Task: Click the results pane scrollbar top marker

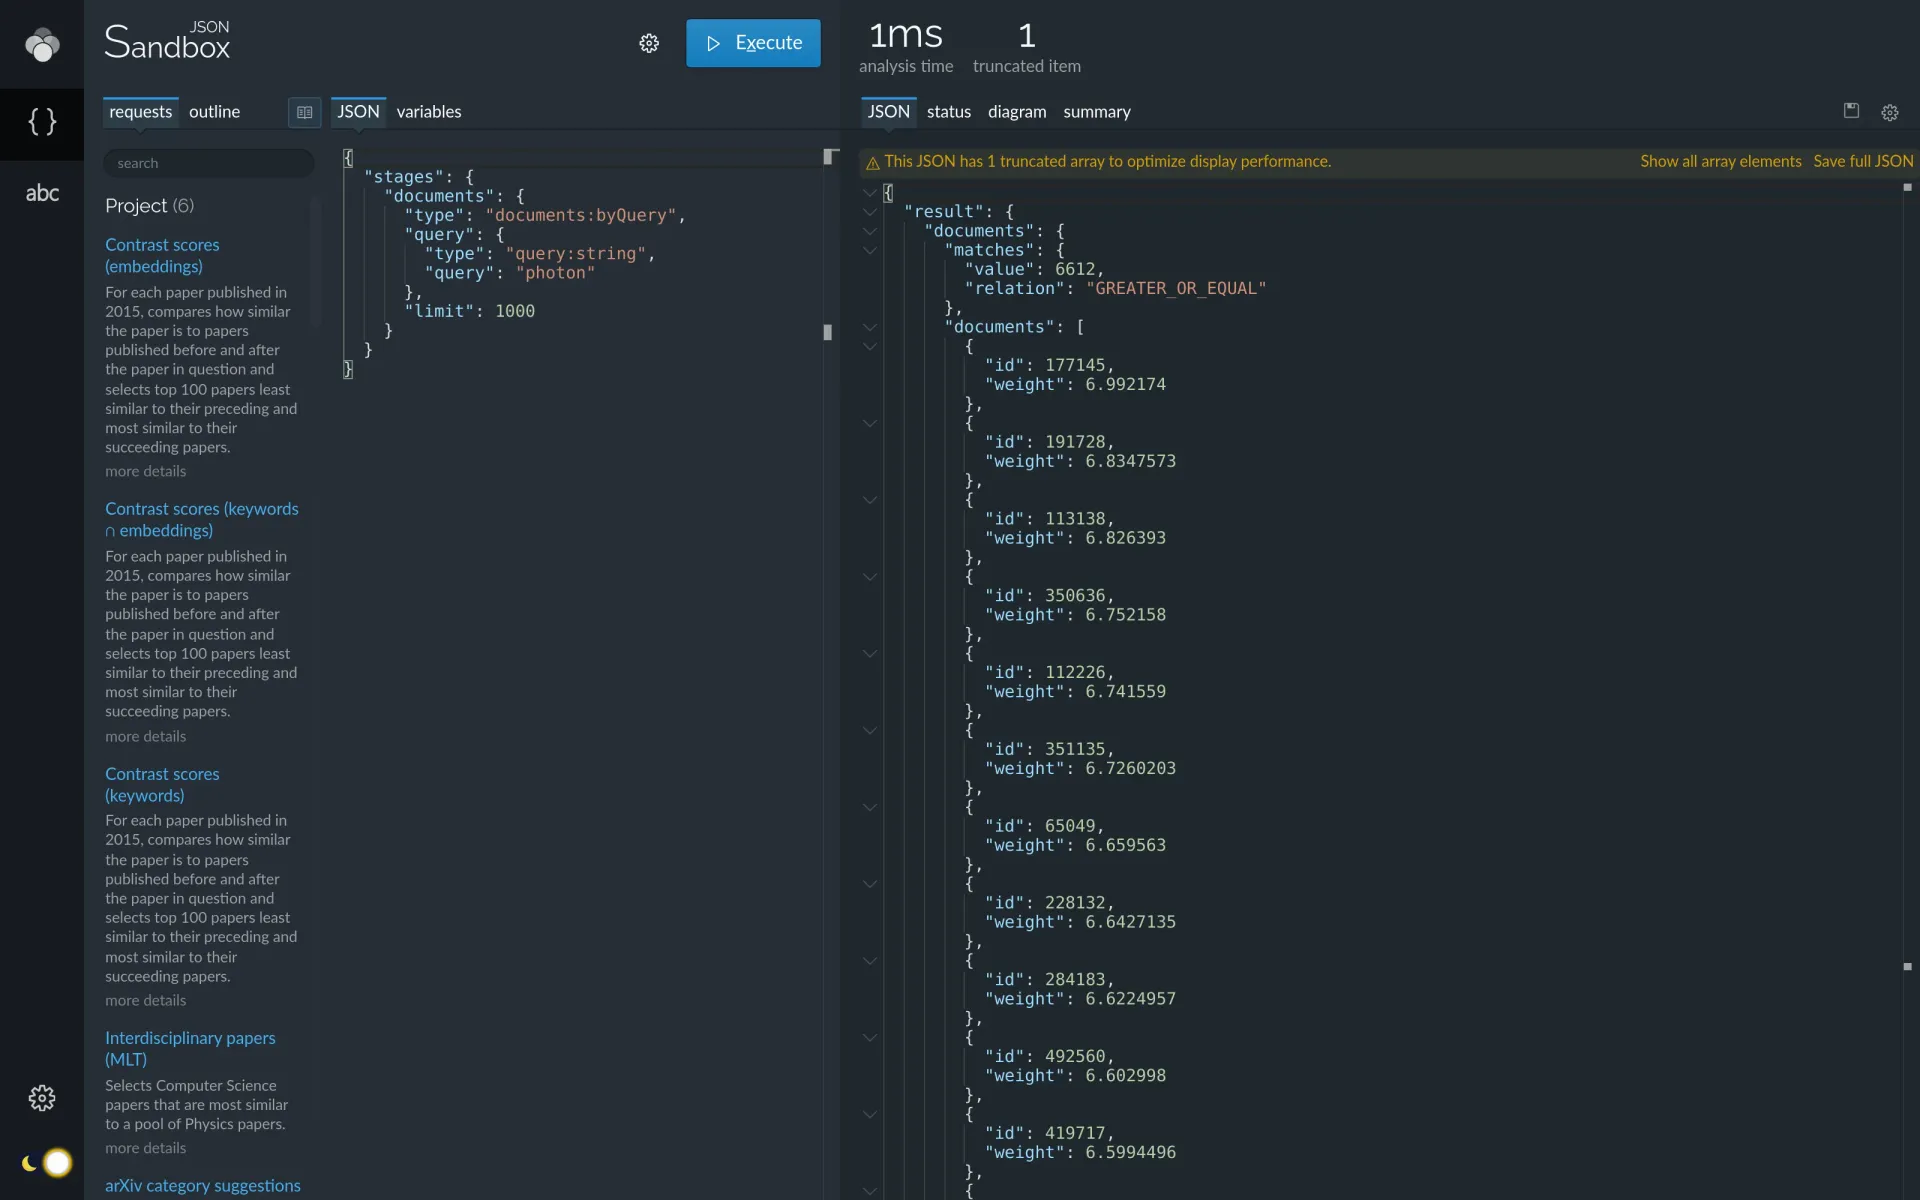Action: coord(1907,187)
